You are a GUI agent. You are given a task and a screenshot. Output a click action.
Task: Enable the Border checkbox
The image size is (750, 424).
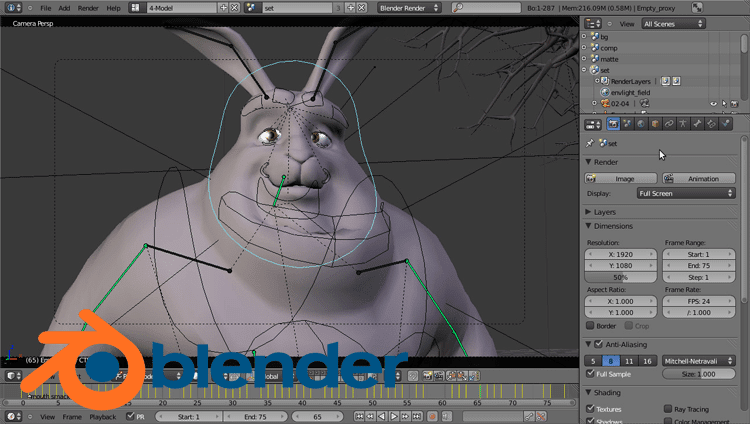pos(590,326)
